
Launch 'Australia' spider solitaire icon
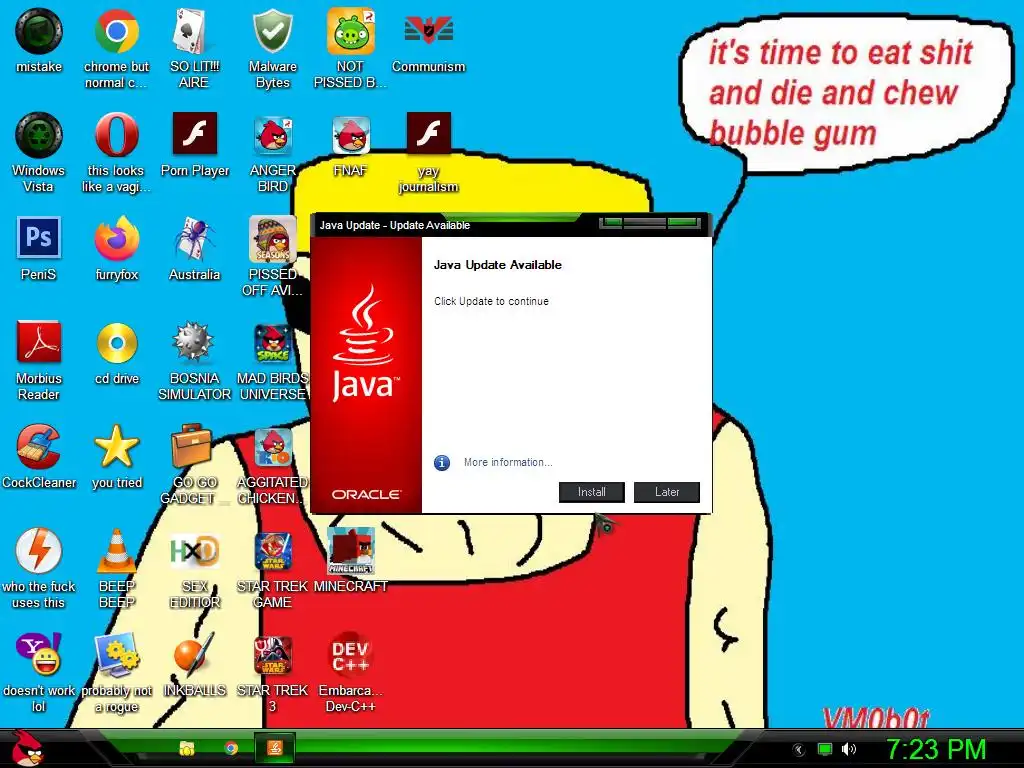(x=194, y=248)
